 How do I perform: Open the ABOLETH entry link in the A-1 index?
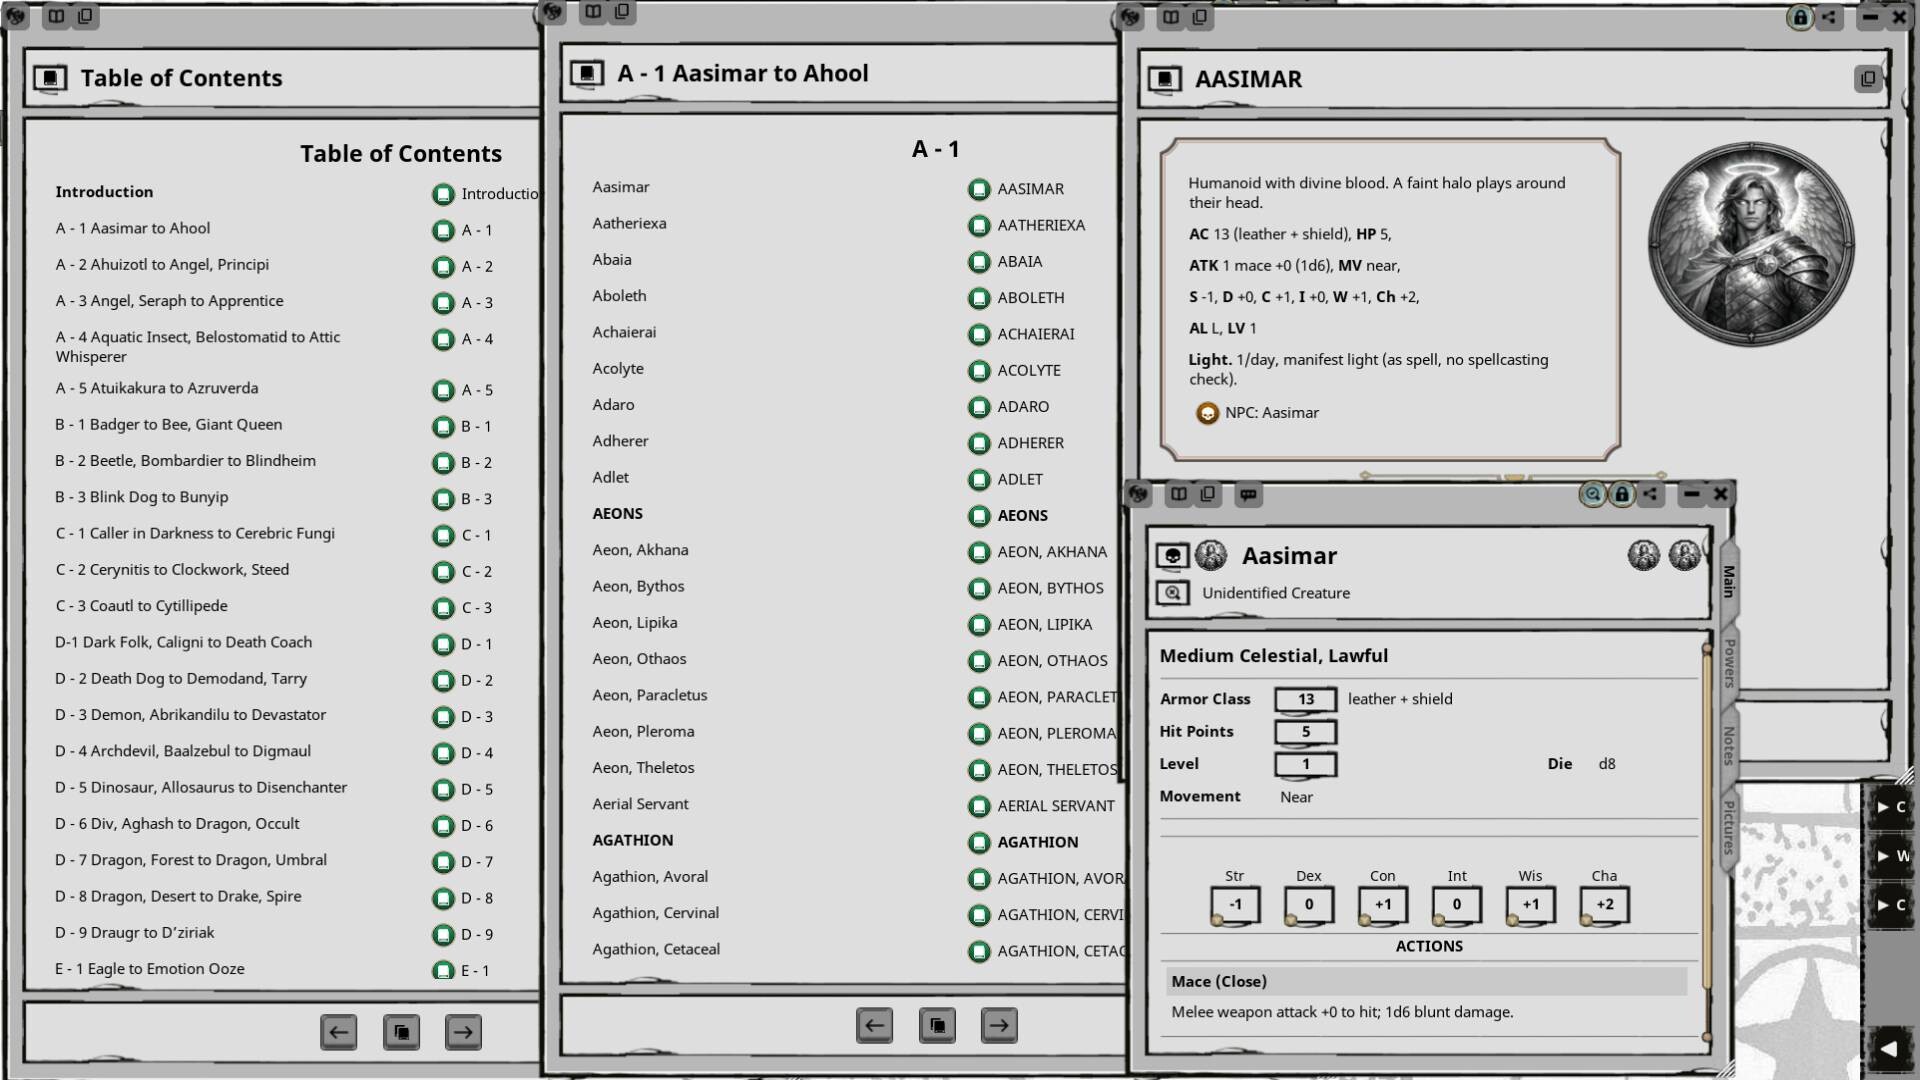(x=978, y=298)
